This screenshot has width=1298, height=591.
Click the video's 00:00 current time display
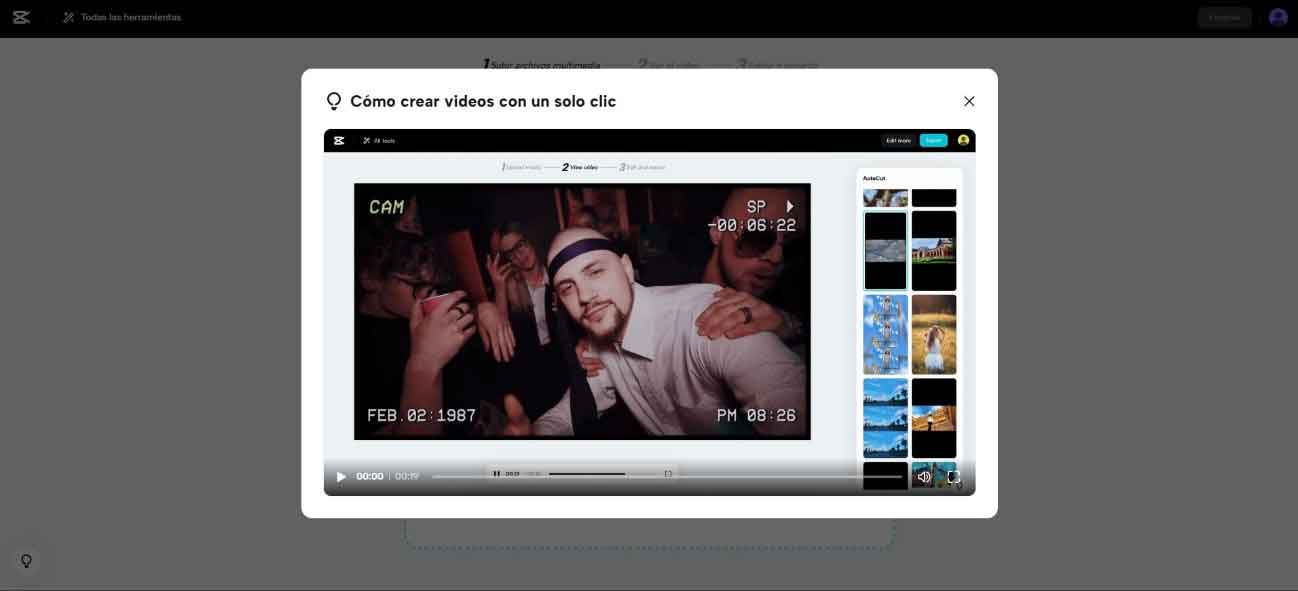tap(369, 477)
